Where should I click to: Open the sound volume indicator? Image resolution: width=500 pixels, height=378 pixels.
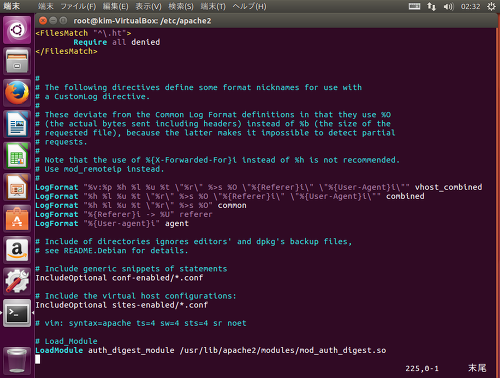tap(448, 6)
